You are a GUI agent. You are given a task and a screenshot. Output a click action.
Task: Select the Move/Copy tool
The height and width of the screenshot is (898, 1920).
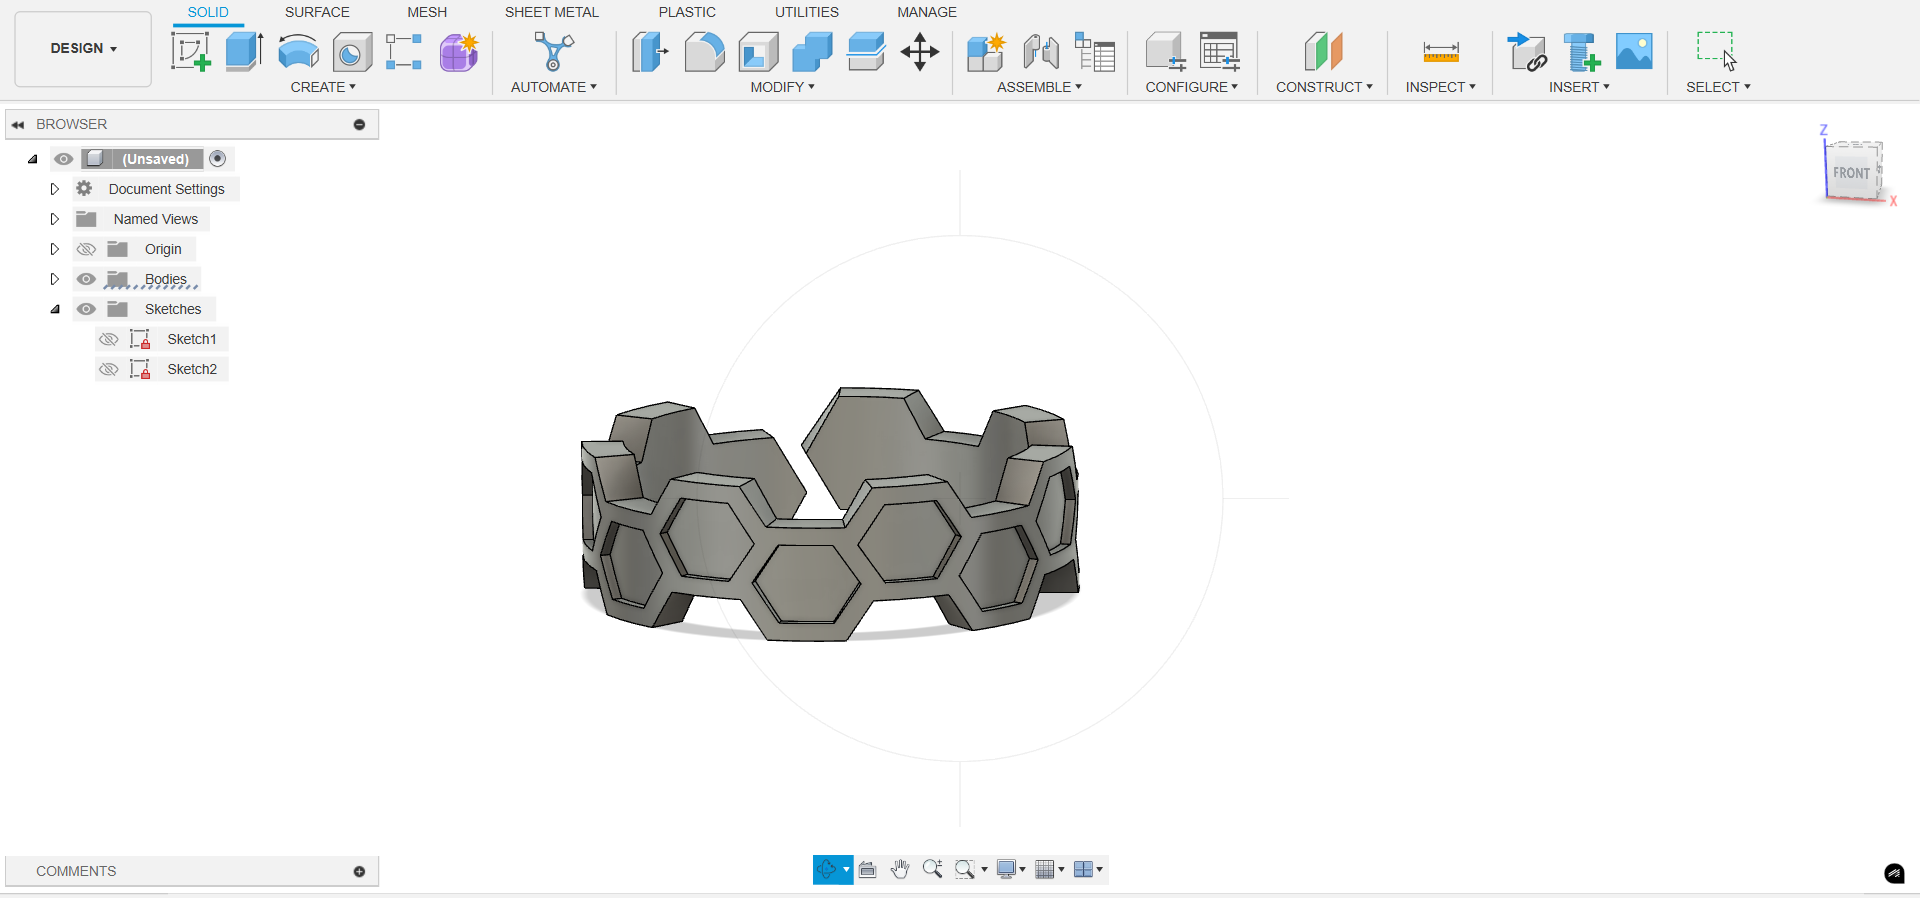tap(920, 51)
